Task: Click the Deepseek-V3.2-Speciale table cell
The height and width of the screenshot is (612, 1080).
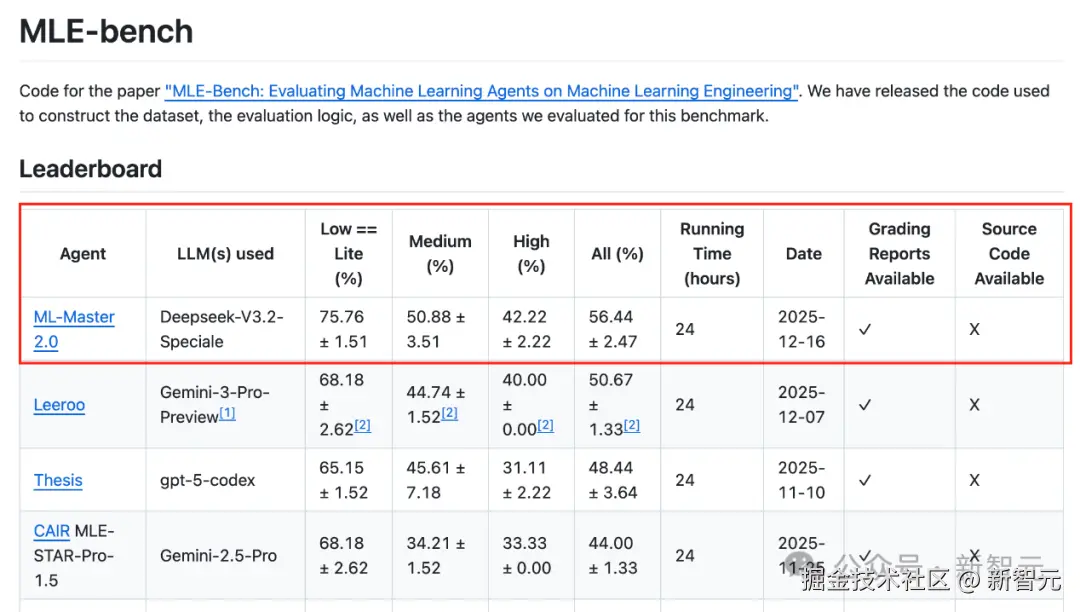Action: point(222,329)
